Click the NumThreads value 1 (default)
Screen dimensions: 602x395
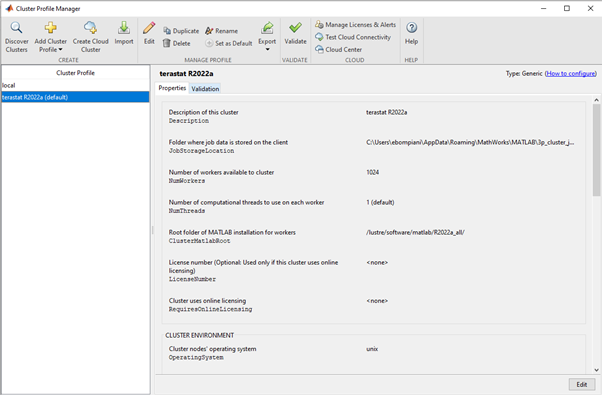(x=380, y=202)
